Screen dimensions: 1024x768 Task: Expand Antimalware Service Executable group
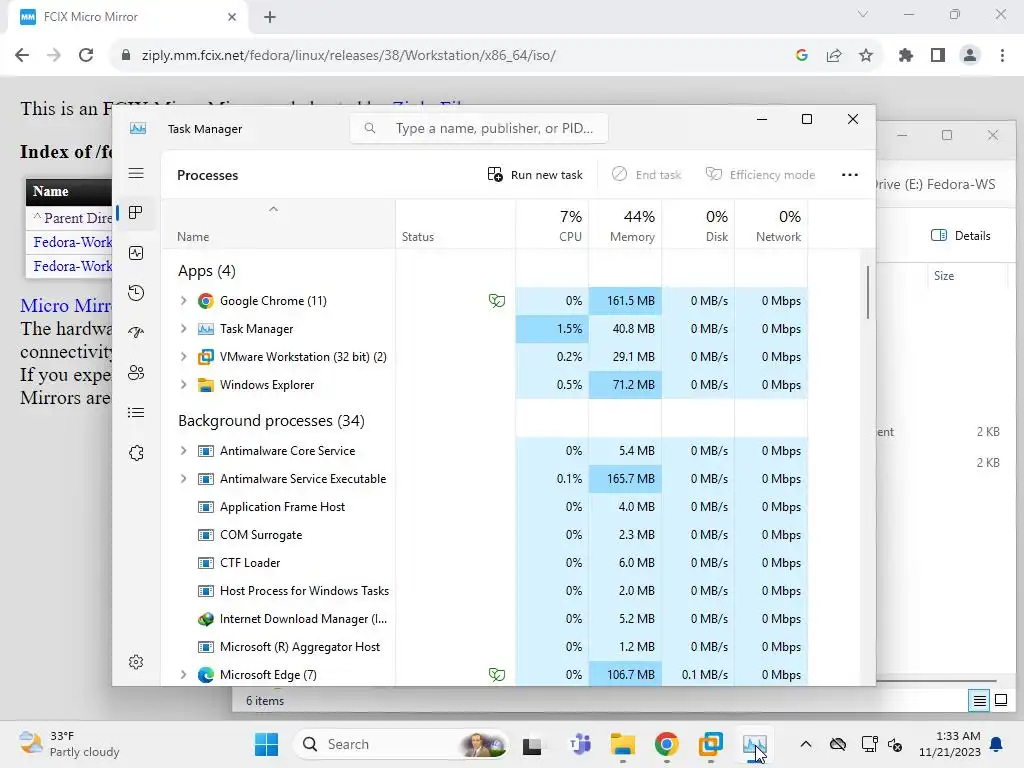coord(184,479)
